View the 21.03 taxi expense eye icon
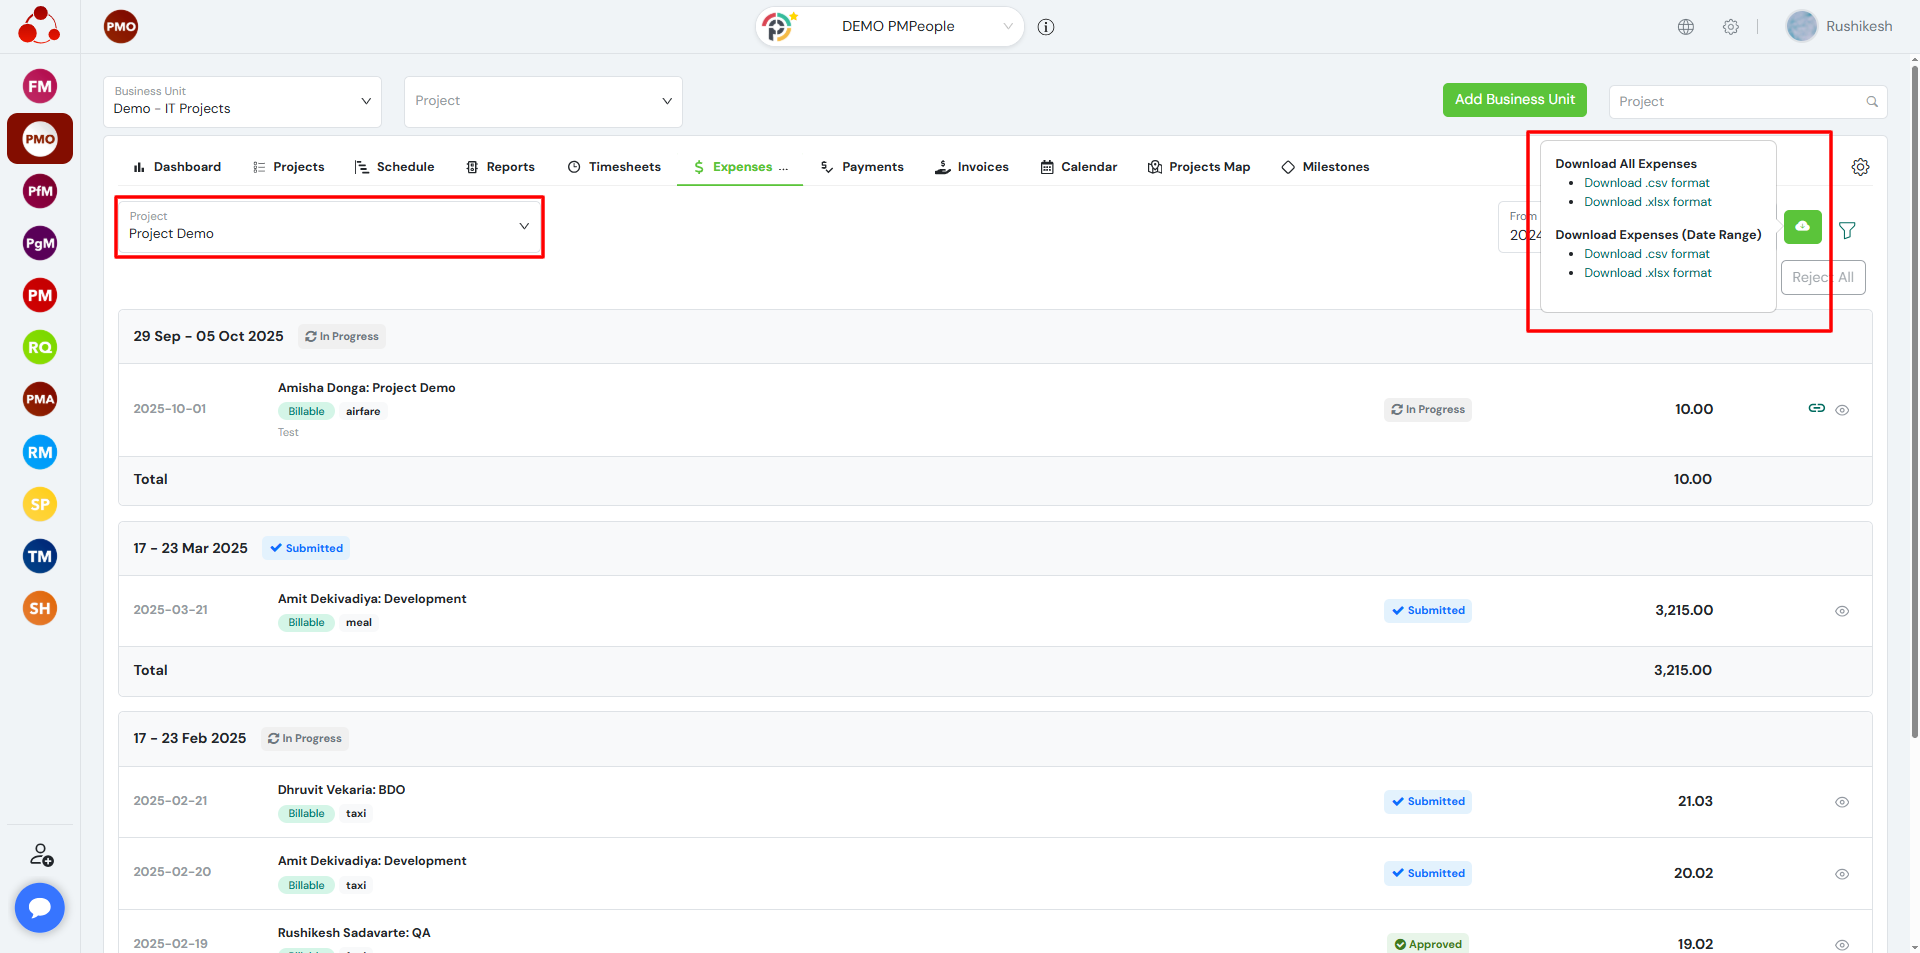The image size is (1920, 953). coord(1841,802)
